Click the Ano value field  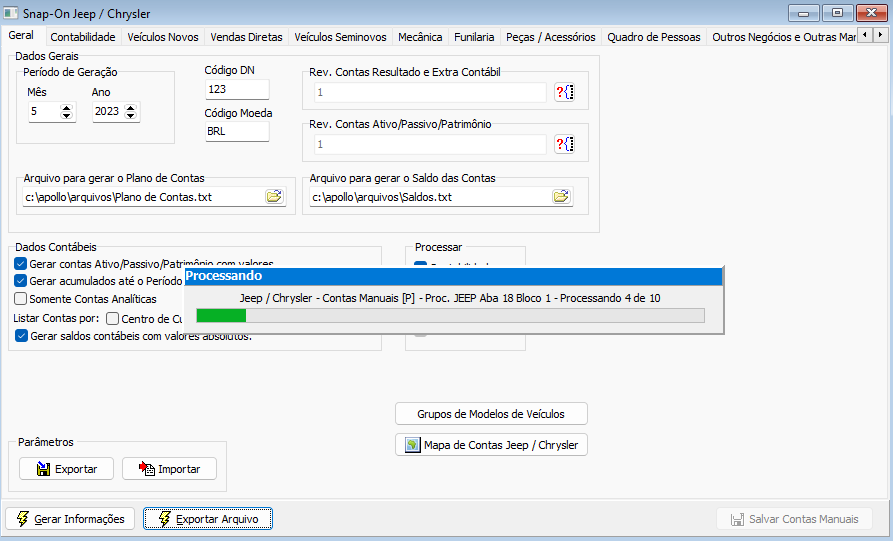pos(108,112)
